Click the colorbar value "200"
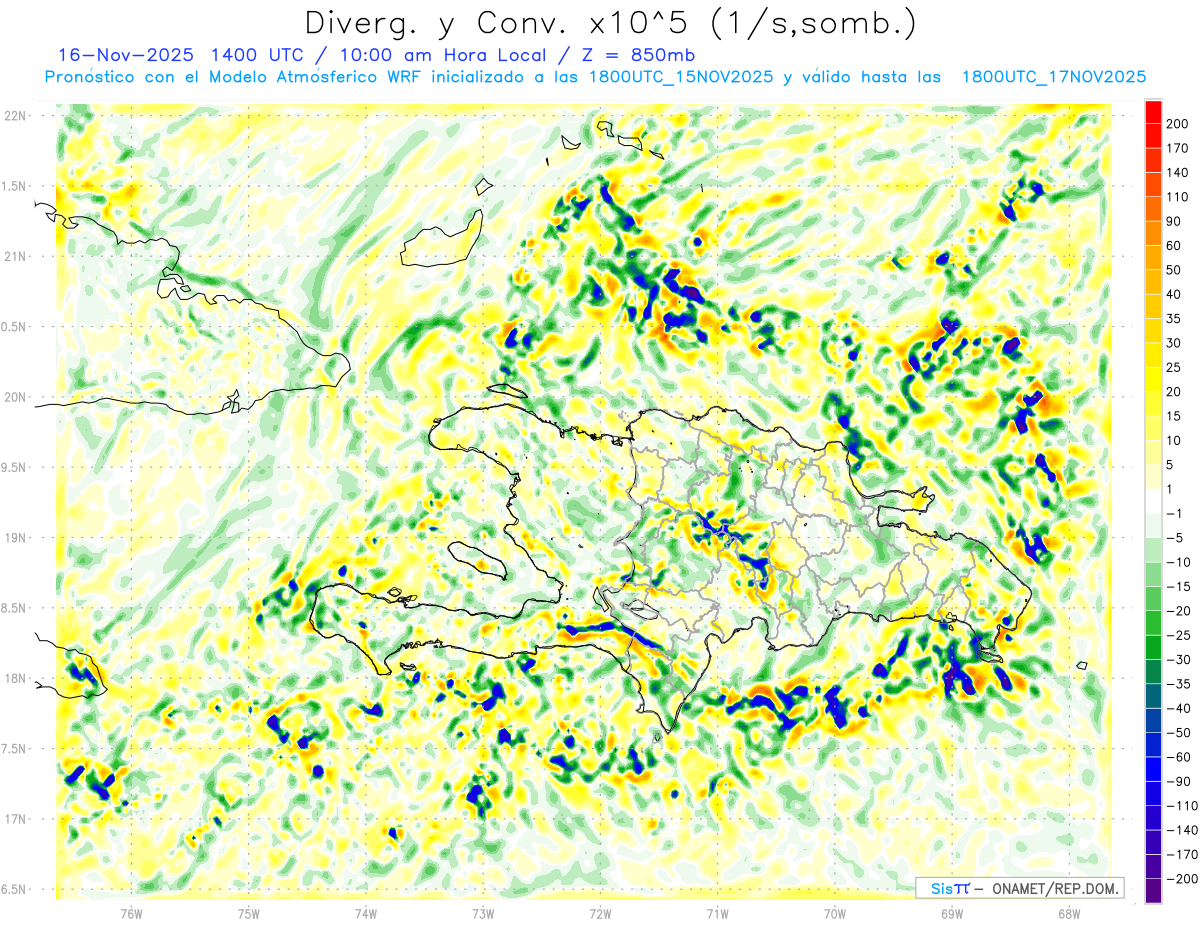The height and width of the screenshot is (927, 1200). tap(1177, 124)
